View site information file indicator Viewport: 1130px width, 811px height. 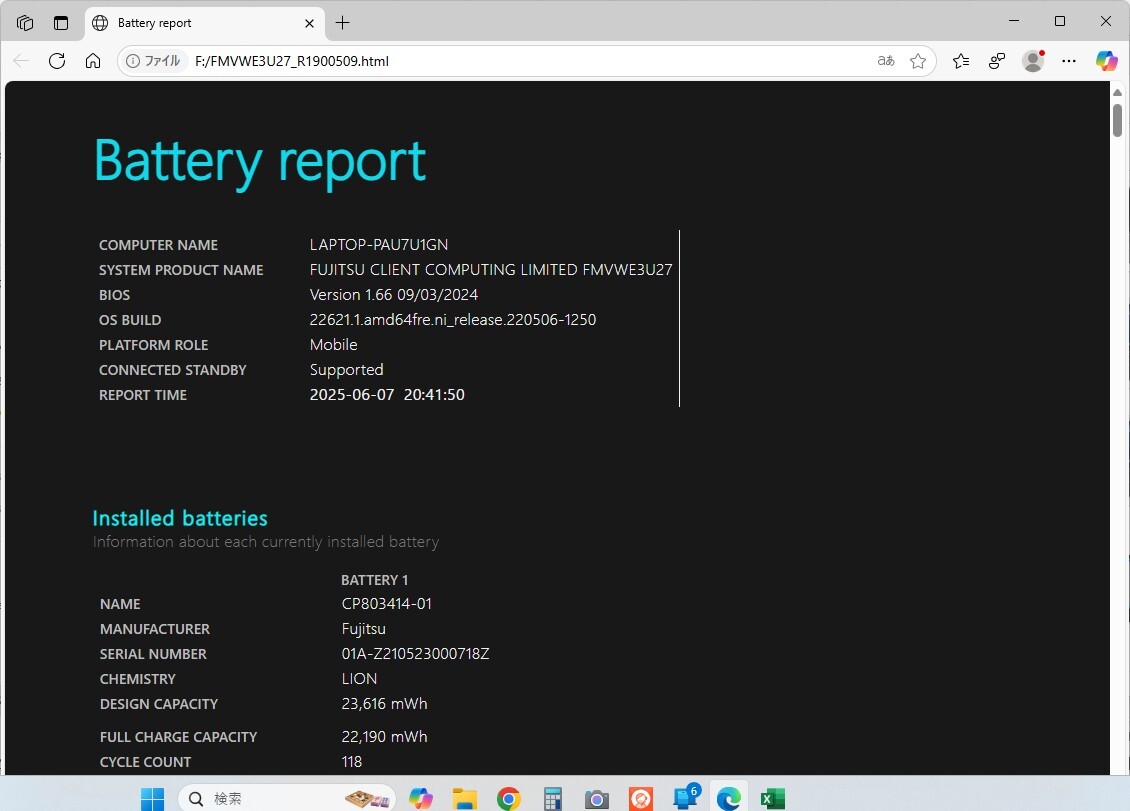[x=153, y=61]
